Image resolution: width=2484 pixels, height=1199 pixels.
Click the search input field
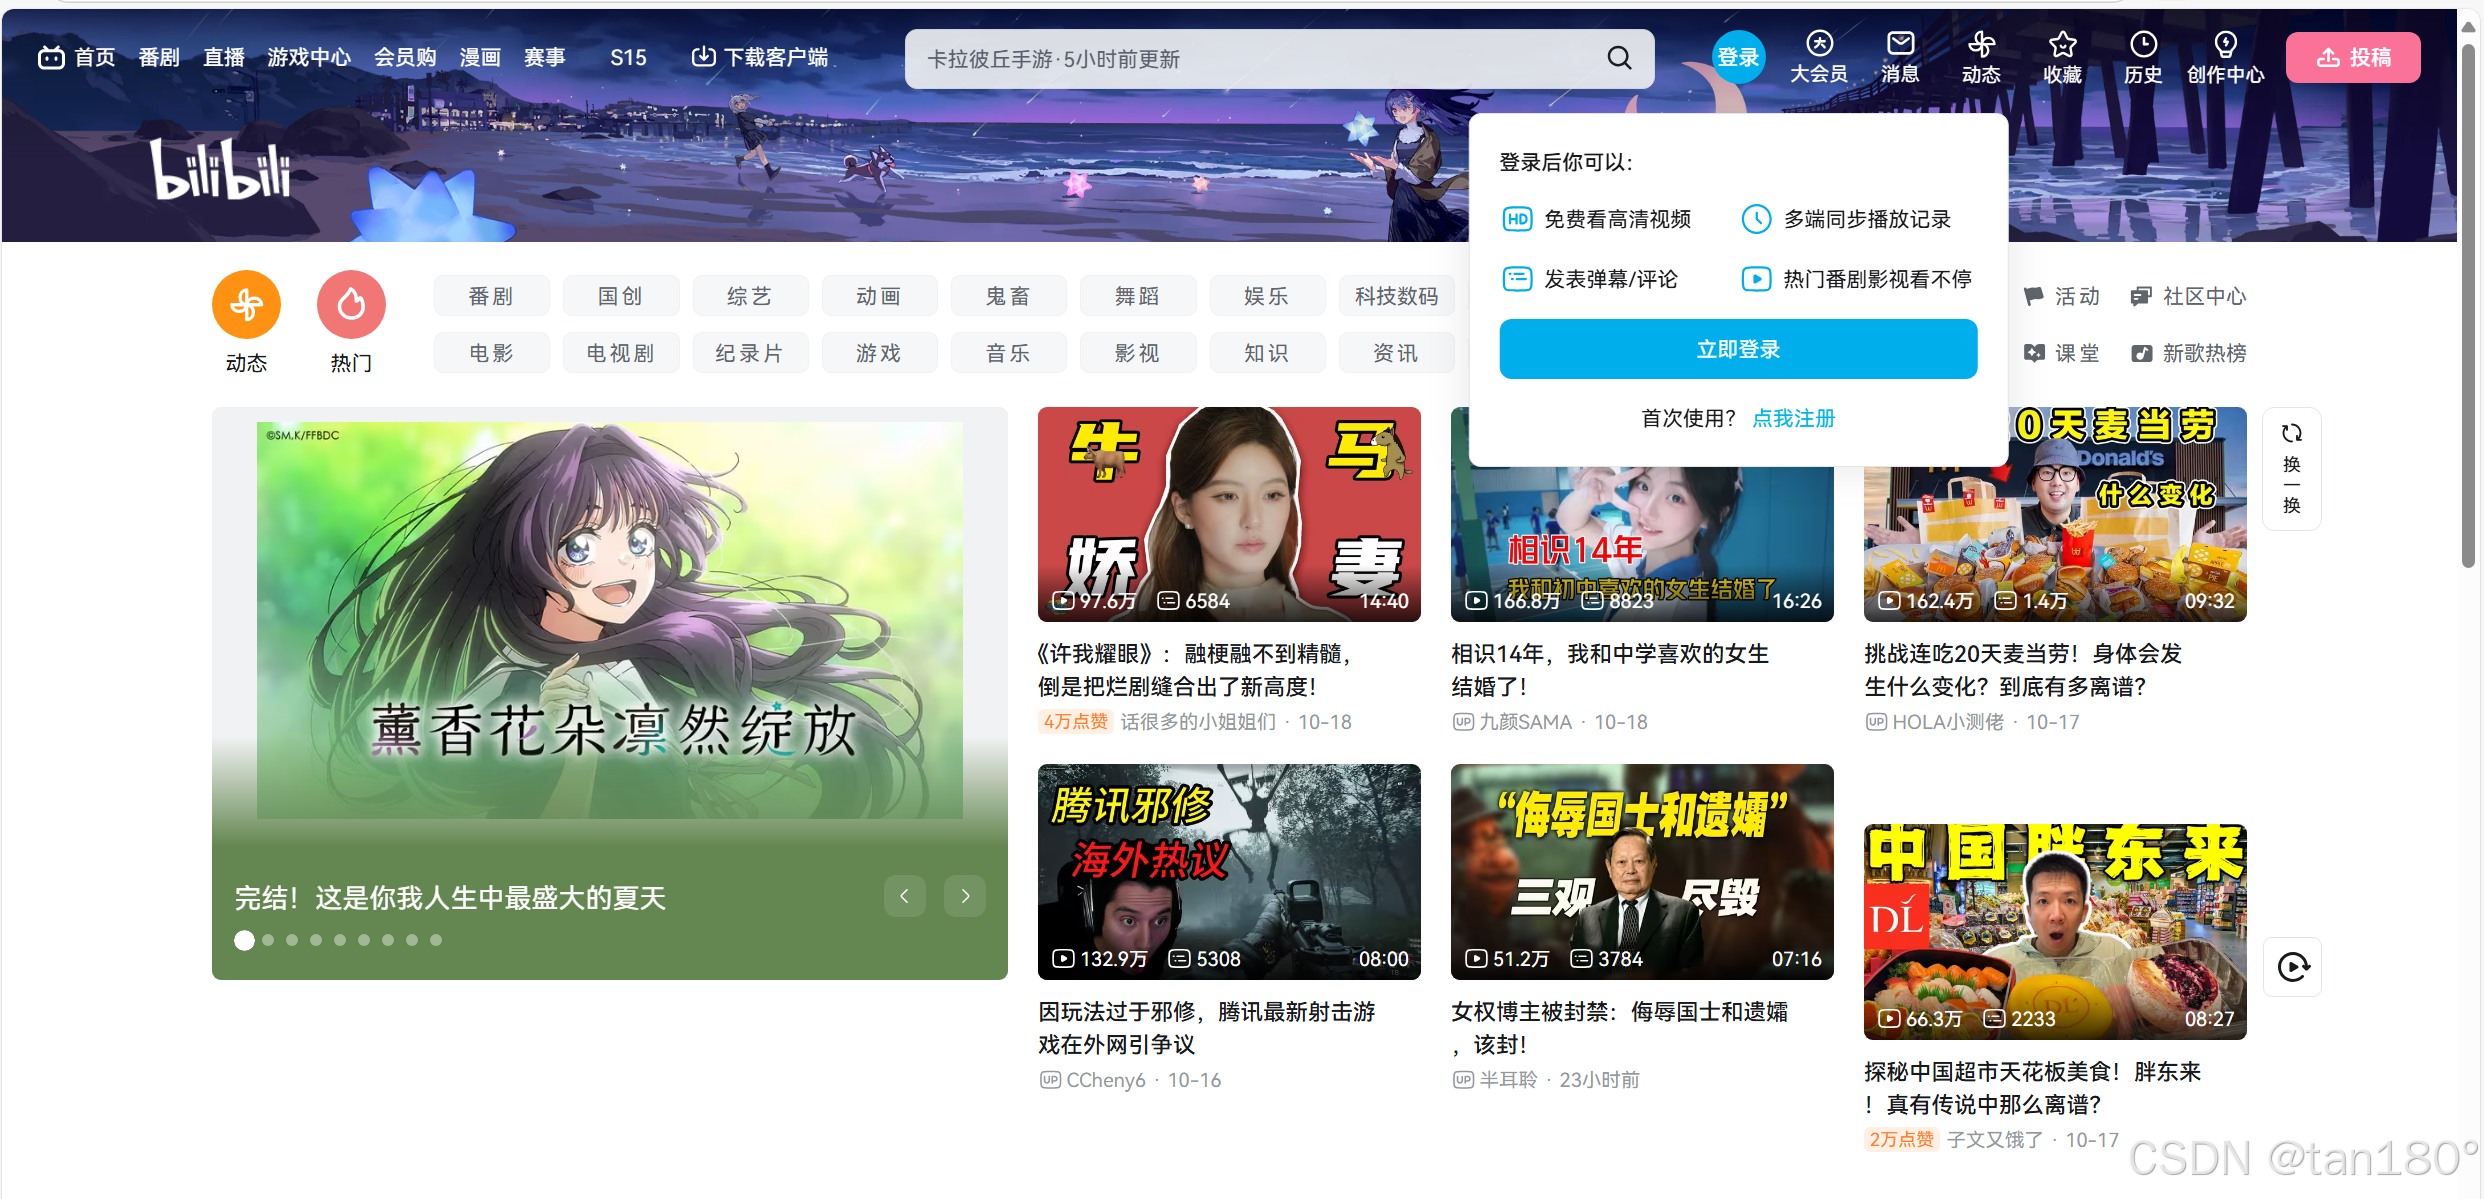coord(1250,59)
